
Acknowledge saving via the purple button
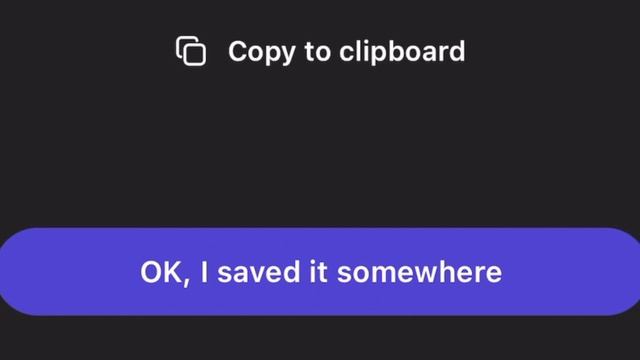pos(320,272)
